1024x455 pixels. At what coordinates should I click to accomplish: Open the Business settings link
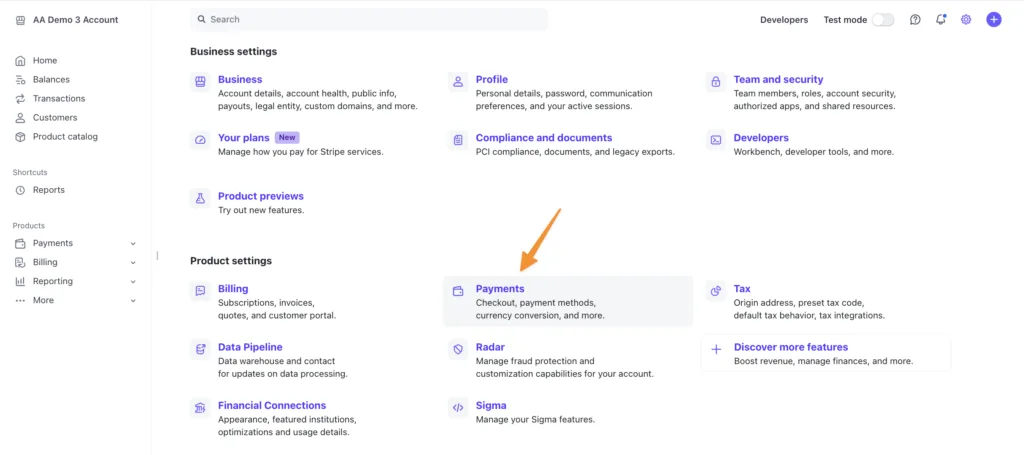pos(240,80)
